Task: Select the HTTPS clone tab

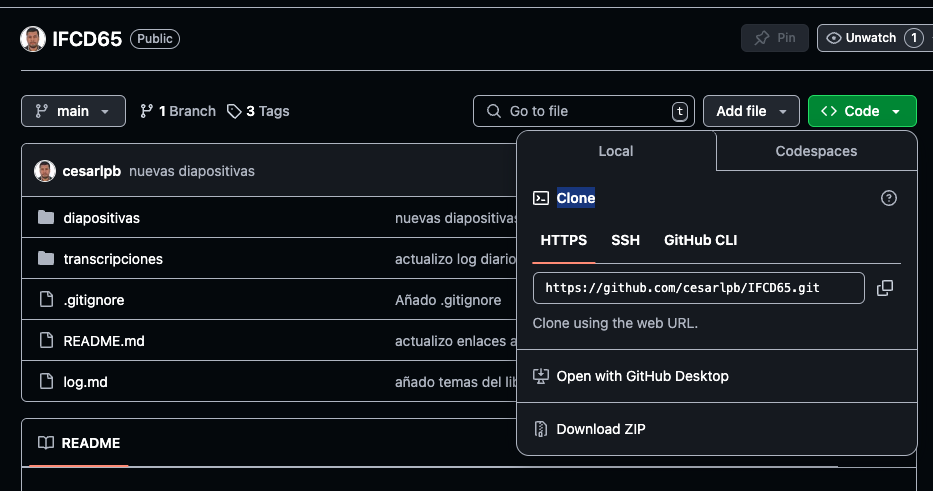Action: coord(563,240)
